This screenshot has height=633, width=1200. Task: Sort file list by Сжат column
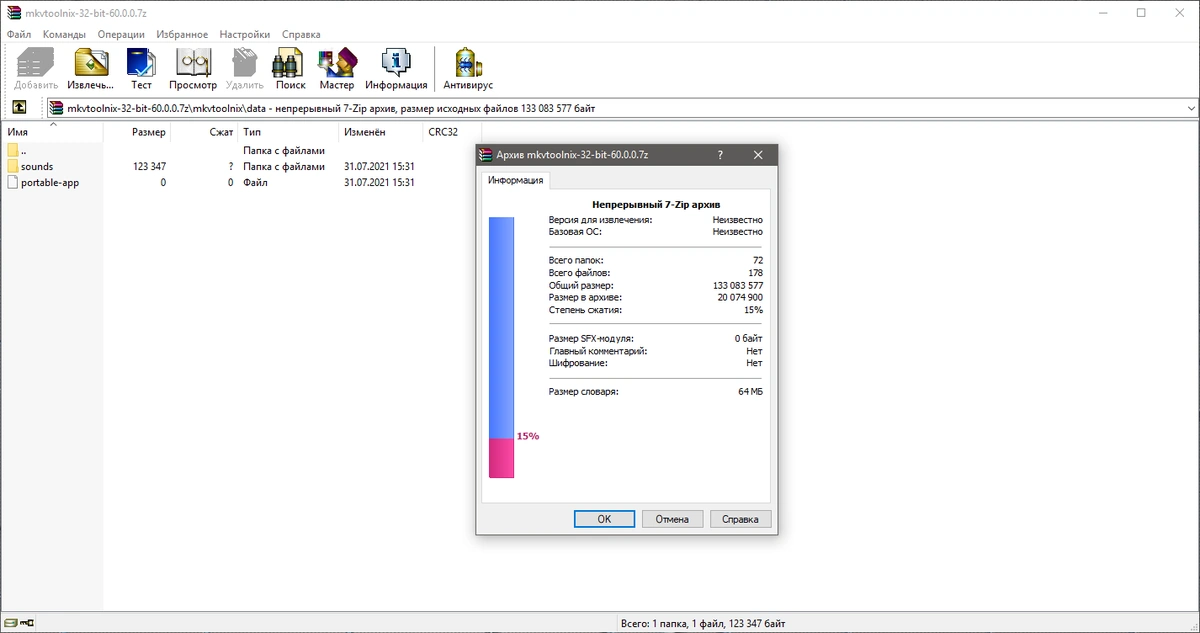pyautogui.click(x=204, y=132)
